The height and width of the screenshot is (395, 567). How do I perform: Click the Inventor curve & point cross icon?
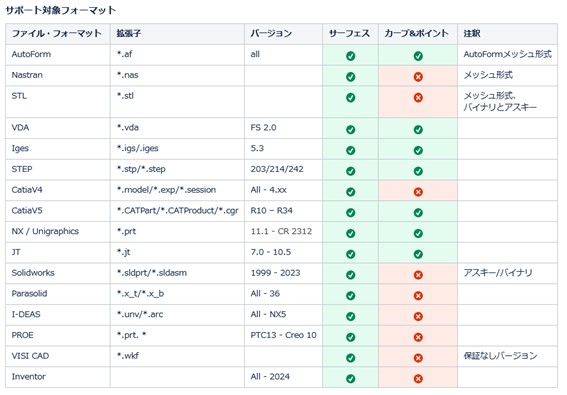coord(418,379)
